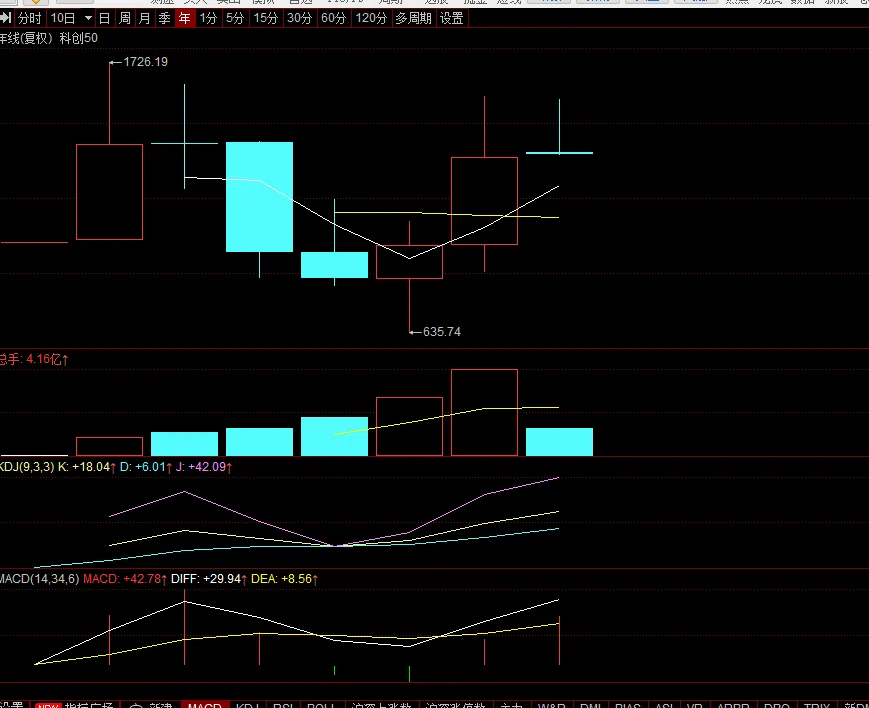Select the rightmost cyan doji candle
Screen dimensions: 869x708
[559, 152]
